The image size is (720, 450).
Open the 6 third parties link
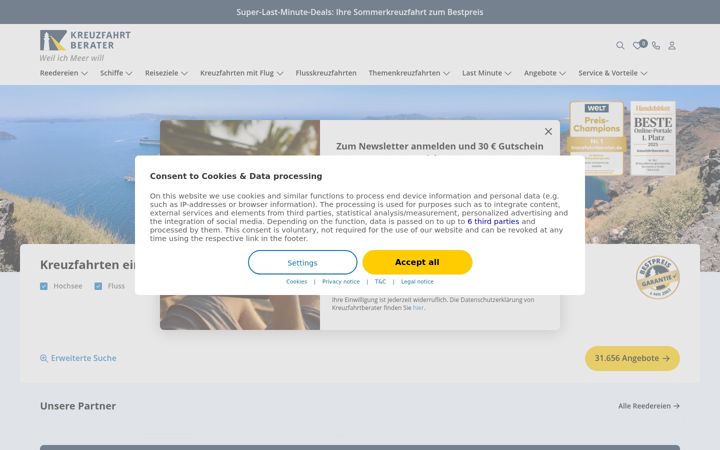point(493,221)
